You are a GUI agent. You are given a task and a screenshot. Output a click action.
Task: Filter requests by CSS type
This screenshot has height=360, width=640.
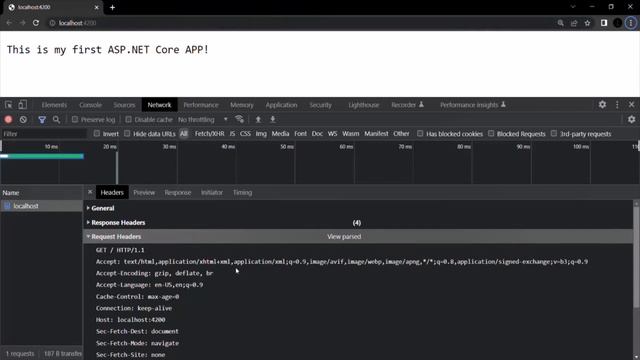coord(245,133)
